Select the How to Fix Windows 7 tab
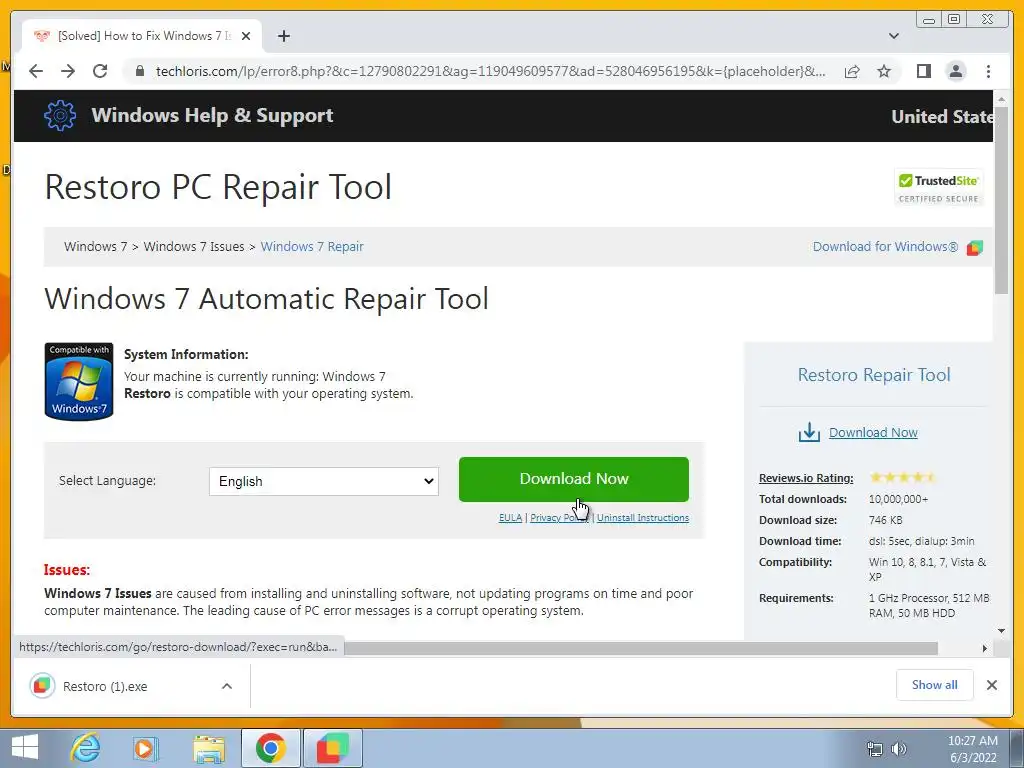The width and height of the screenshot is (1024, 768). [143, 36]
